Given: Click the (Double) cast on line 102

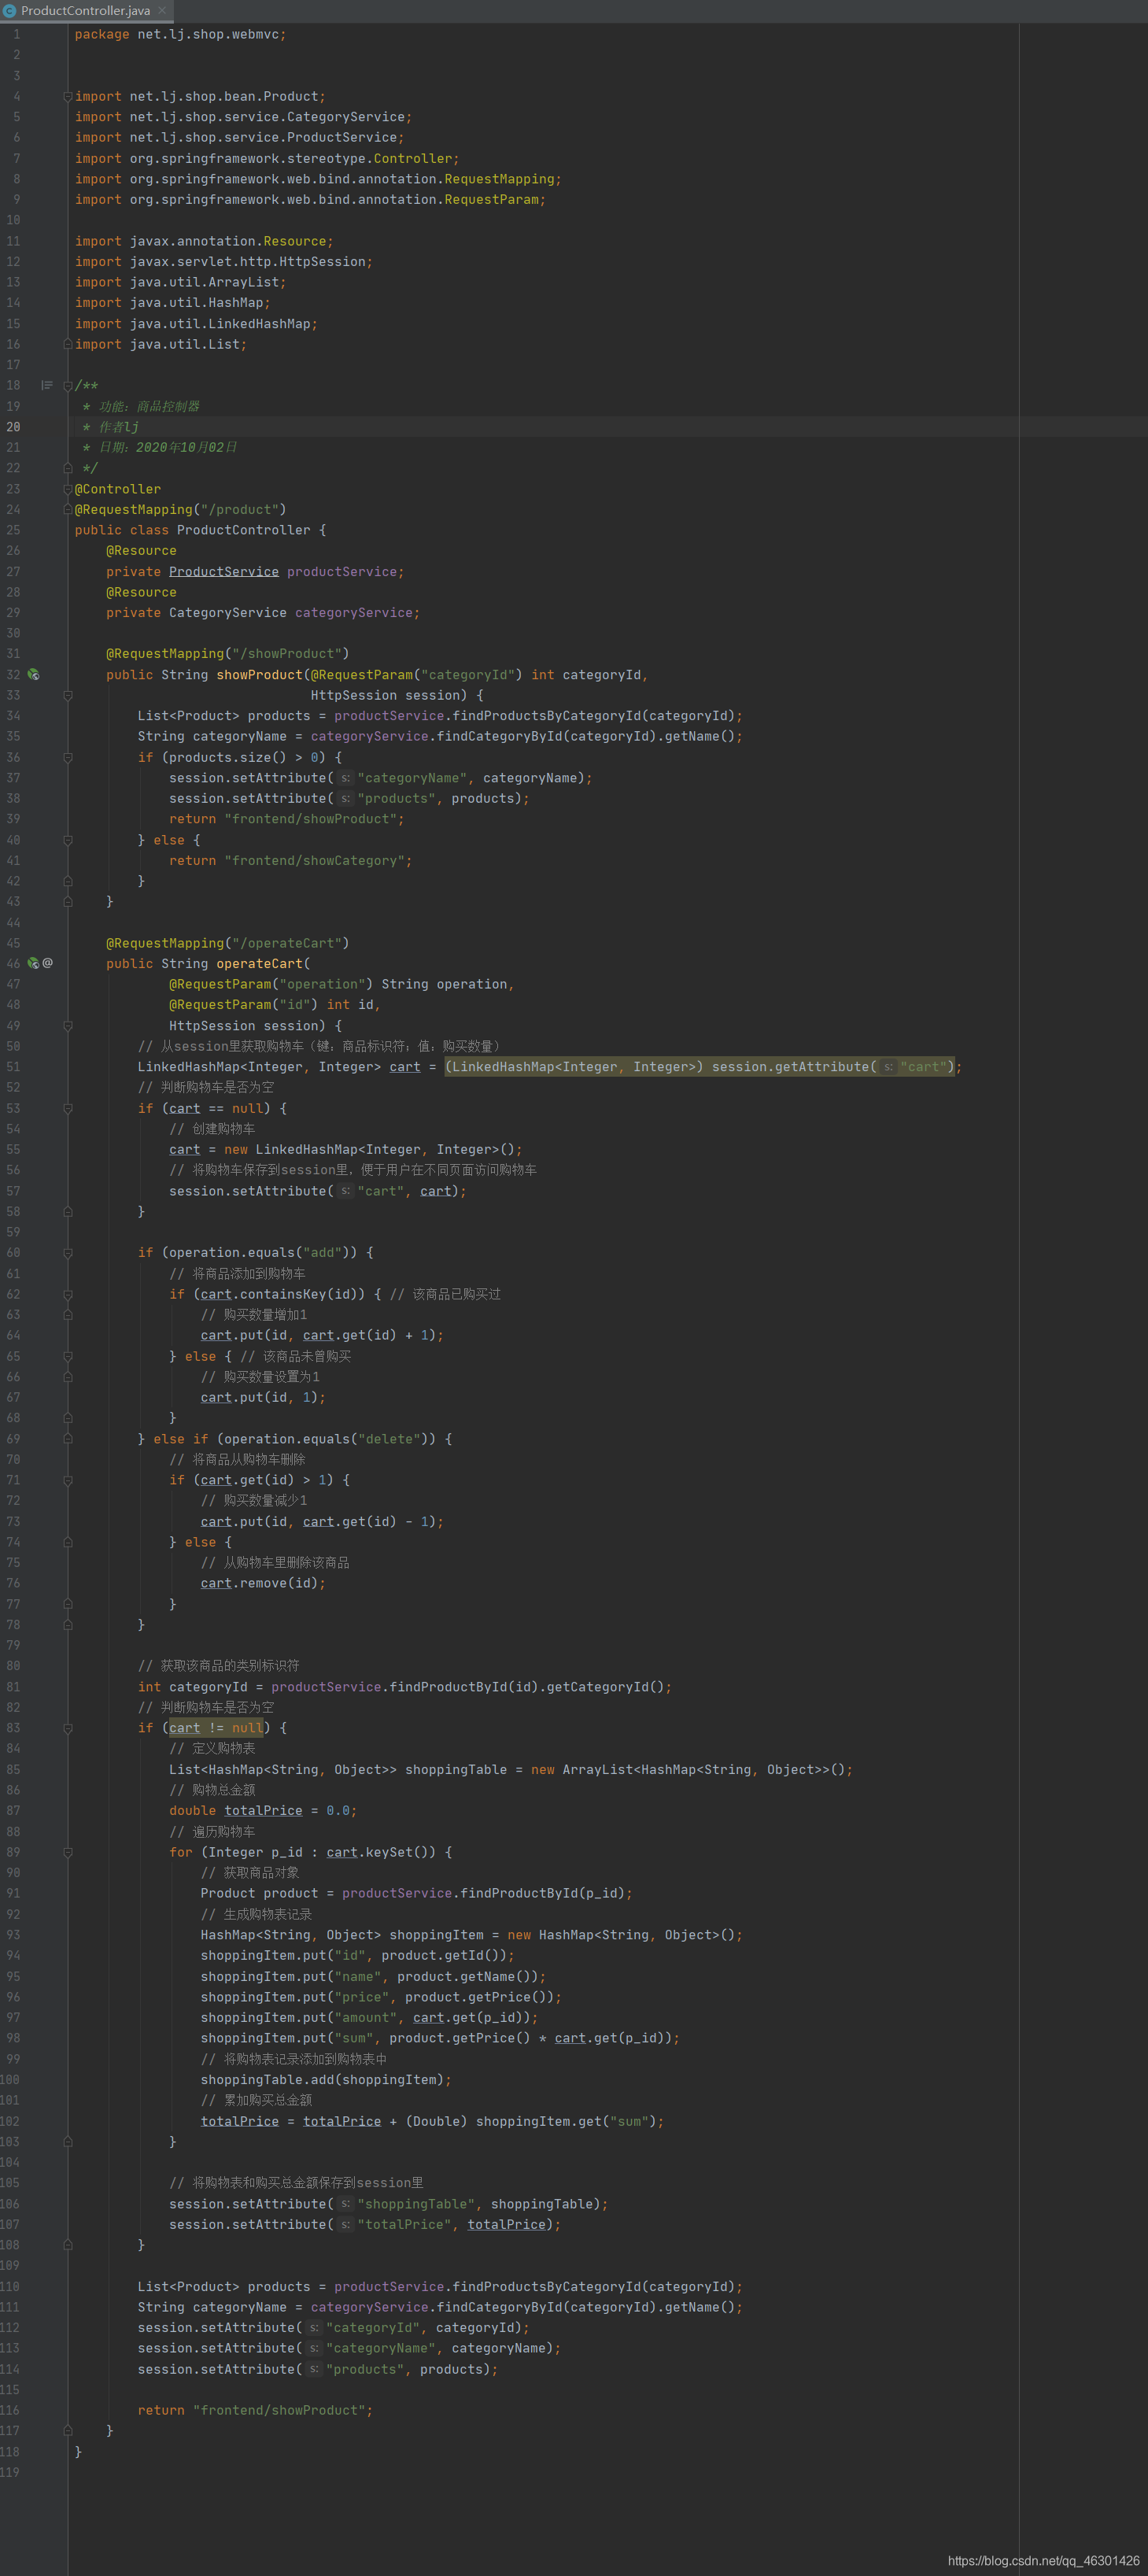Looking at the screenshot, I should tap(436, 2121).
